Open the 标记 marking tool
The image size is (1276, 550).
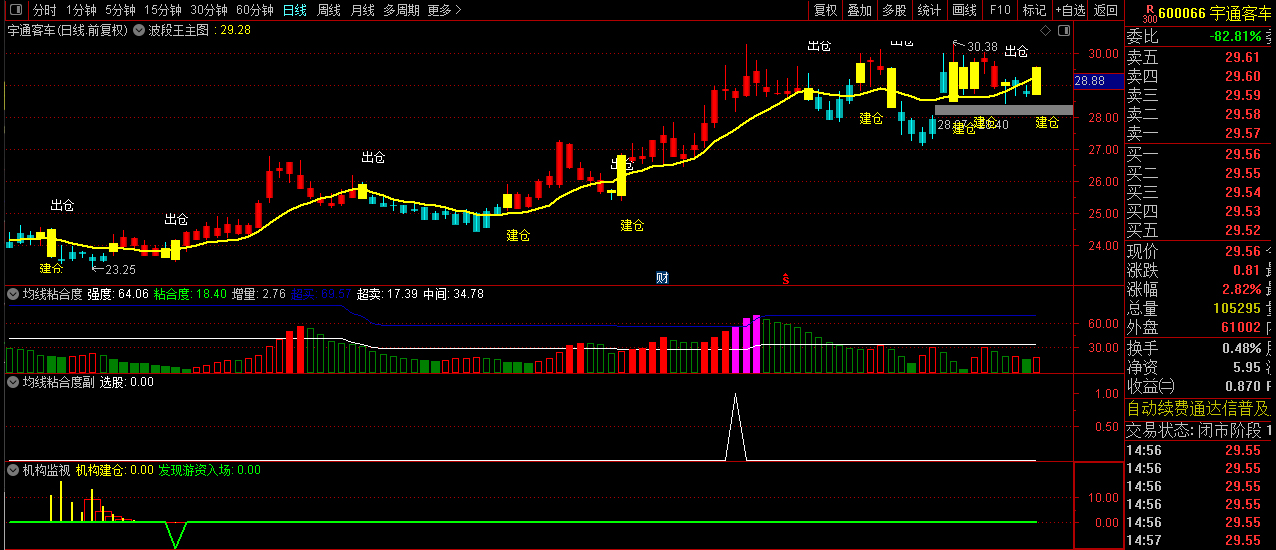[1034, 10]
